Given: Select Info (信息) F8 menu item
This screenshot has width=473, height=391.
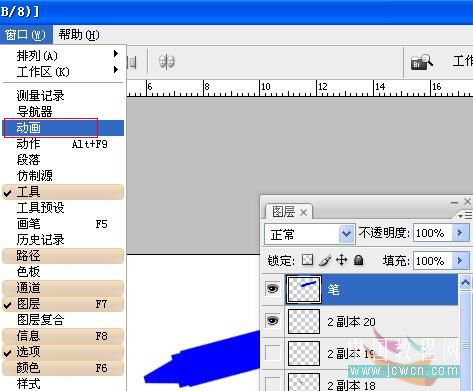Looking at the screenshot, I should click(x=63, y=336).
